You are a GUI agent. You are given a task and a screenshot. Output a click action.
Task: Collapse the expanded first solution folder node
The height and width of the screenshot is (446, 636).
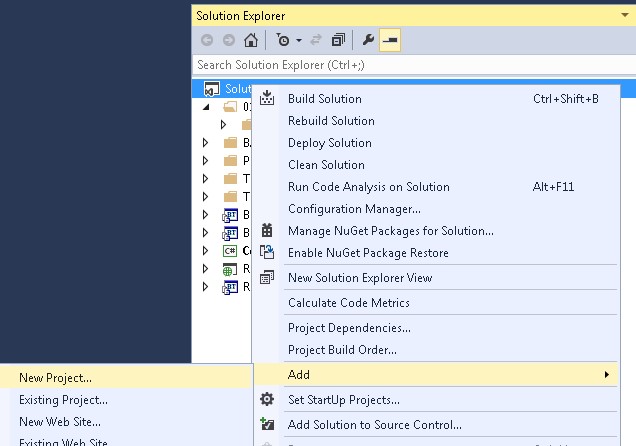click(206, 106)
